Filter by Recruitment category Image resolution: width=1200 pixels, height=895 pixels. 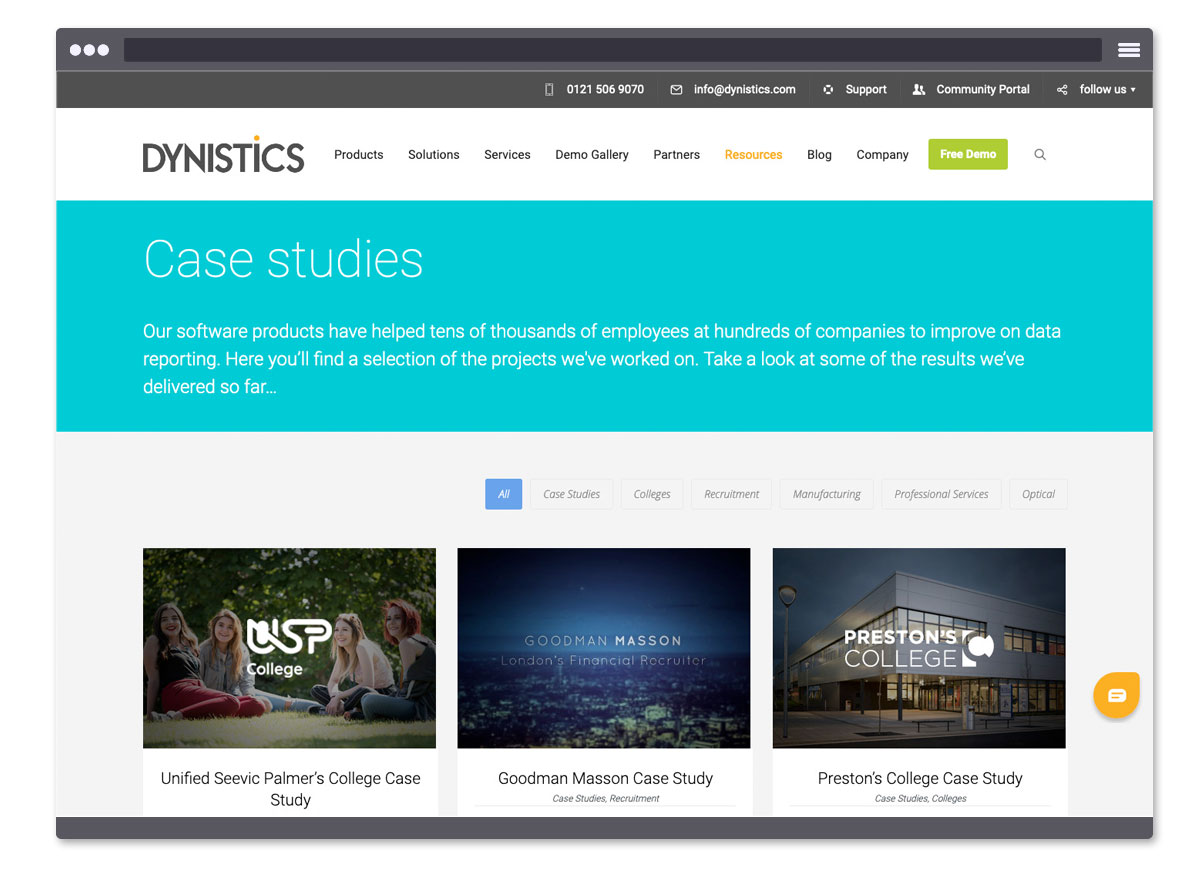[x=731, y=494]
